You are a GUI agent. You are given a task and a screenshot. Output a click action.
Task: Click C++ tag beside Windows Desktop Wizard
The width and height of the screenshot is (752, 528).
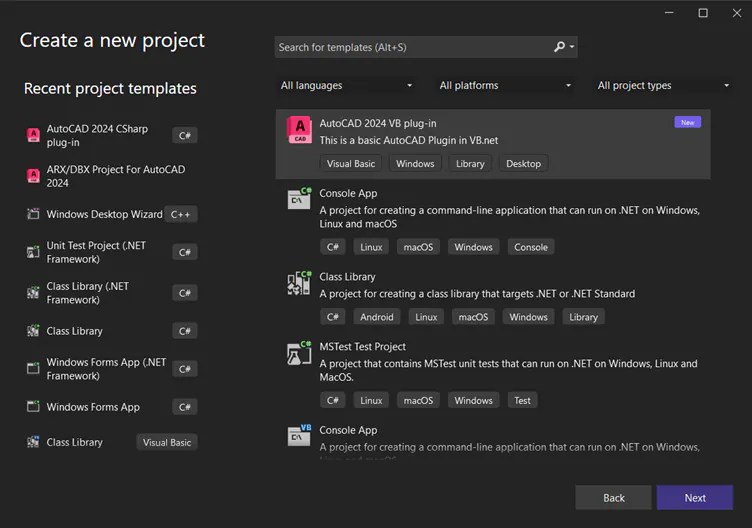181,214
